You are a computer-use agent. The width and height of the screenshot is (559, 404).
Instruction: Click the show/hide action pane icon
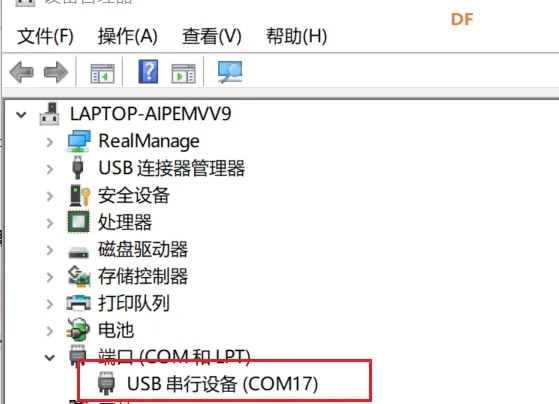pyautogui.click(x=184, y=73)
